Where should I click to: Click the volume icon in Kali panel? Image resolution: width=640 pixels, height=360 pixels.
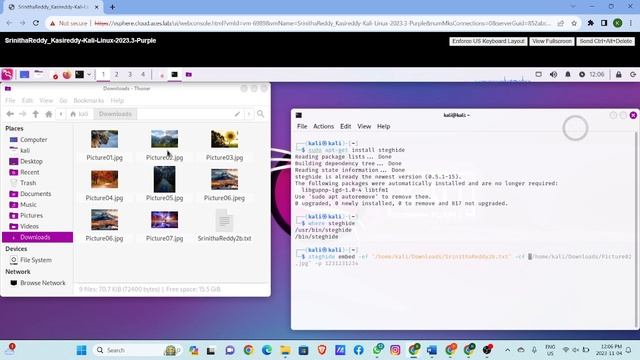553,74
